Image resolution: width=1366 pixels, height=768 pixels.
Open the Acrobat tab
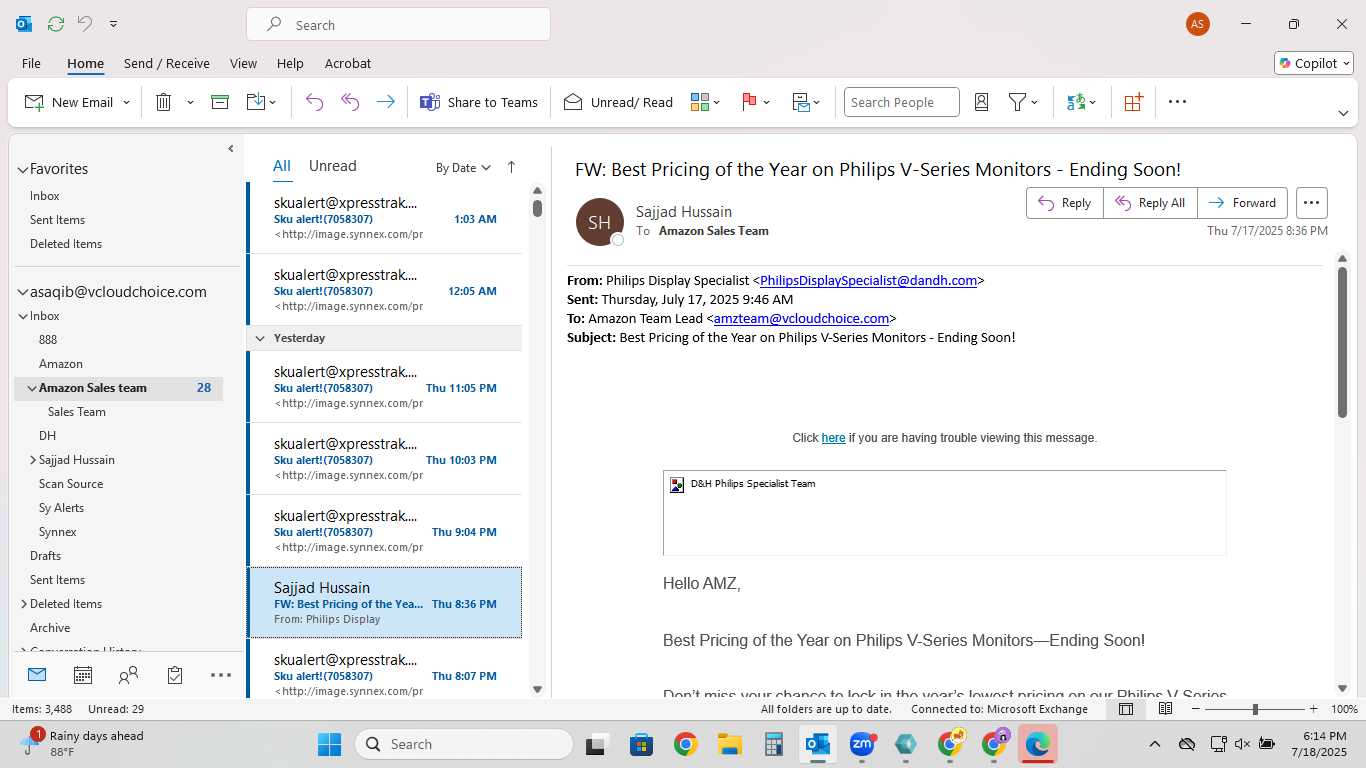tap(347, 63)
